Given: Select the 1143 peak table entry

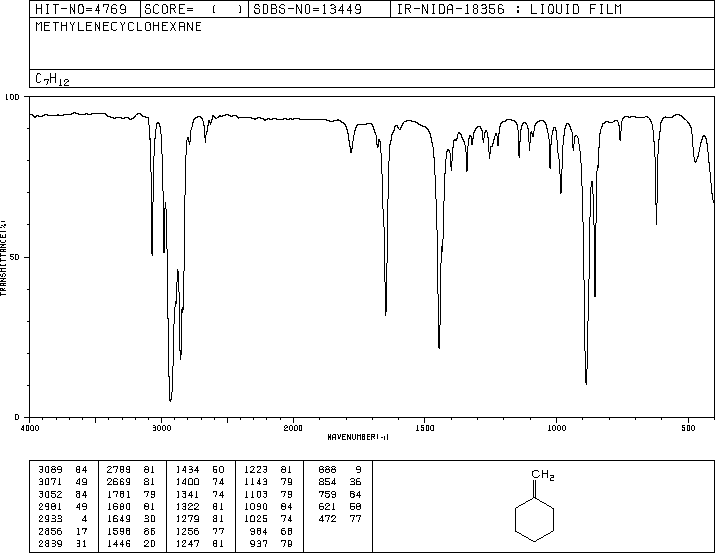Looking at the screenshot, I should point(268,482).
